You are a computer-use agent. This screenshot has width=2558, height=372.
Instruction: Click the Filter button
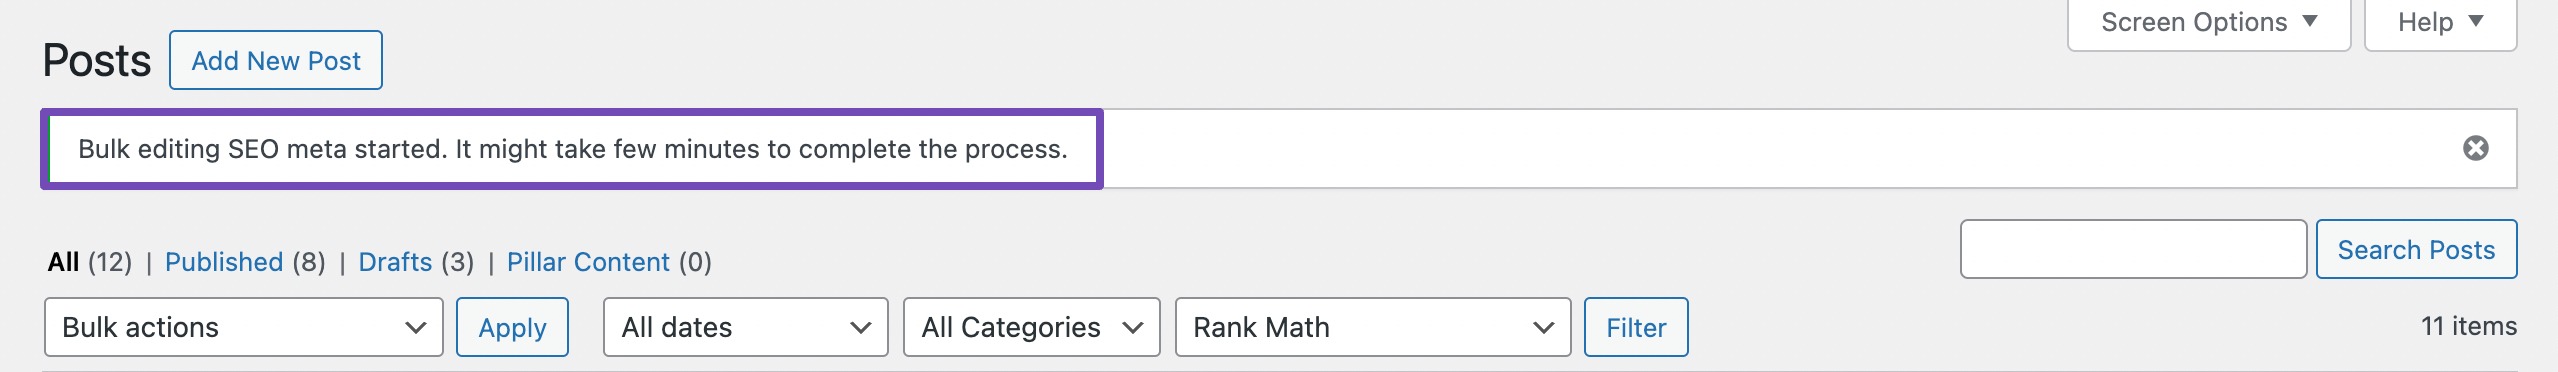pos(1636,327)
